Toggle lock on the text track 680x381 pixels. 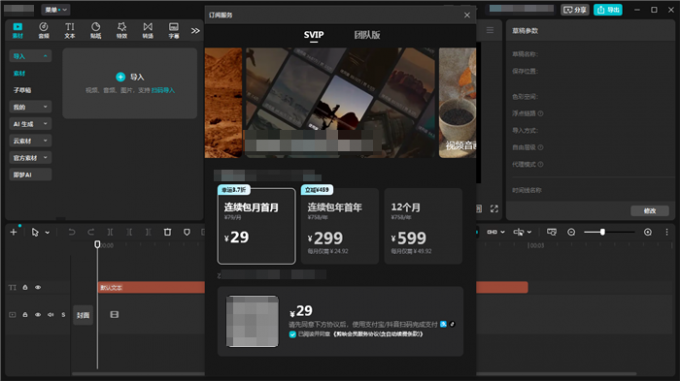click(25, 287)
